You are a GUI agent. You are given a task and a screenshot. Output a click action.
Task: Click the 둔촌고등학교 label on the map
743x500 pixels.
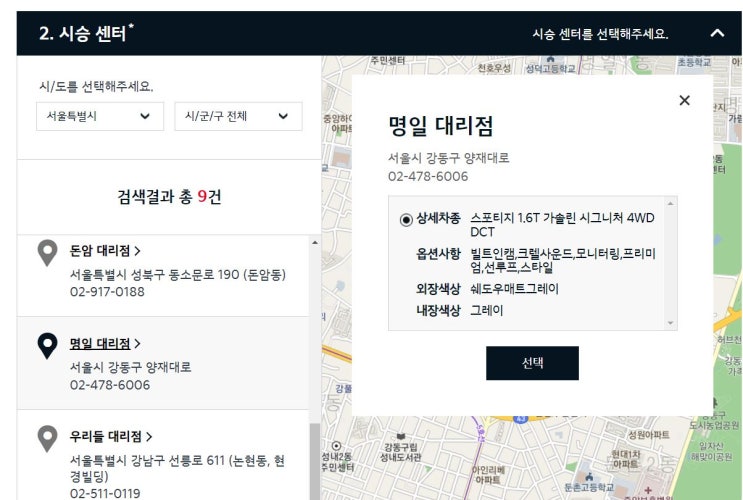pyautogui.click(x=589, y=487)
